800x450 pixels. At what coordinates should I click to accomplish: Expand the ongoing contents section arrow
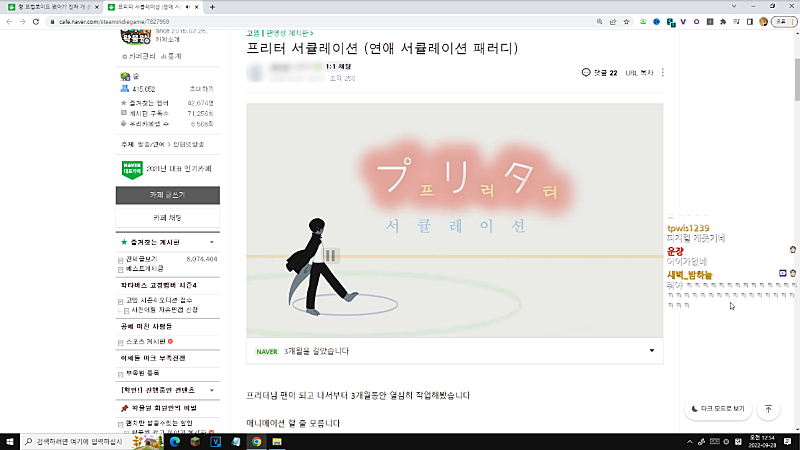pos(212,390)
